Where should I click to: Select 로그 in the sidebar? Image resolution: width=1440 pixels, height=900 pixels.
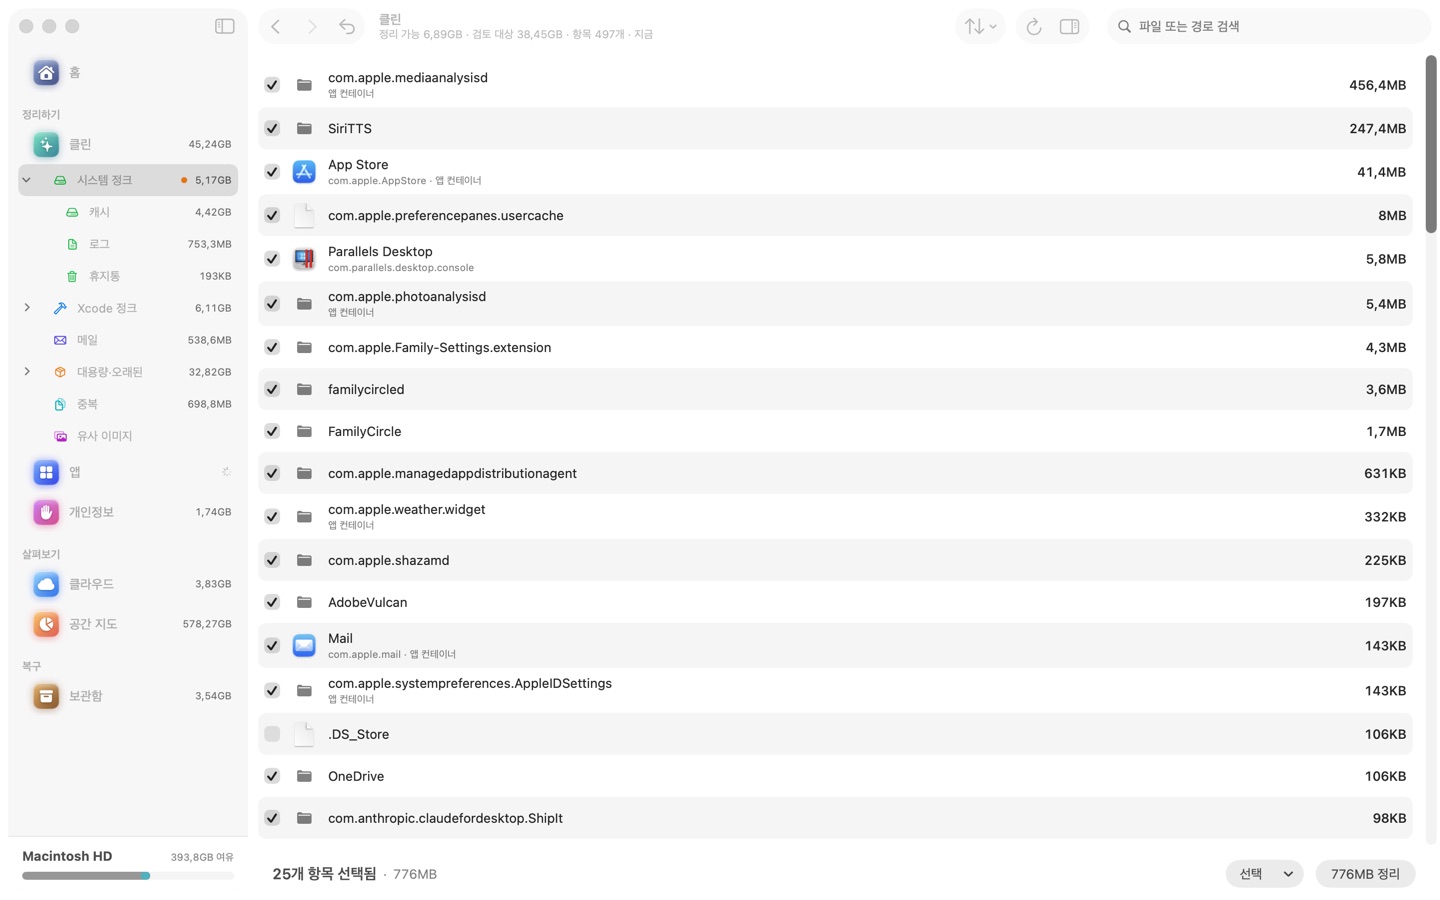(128, 244)
